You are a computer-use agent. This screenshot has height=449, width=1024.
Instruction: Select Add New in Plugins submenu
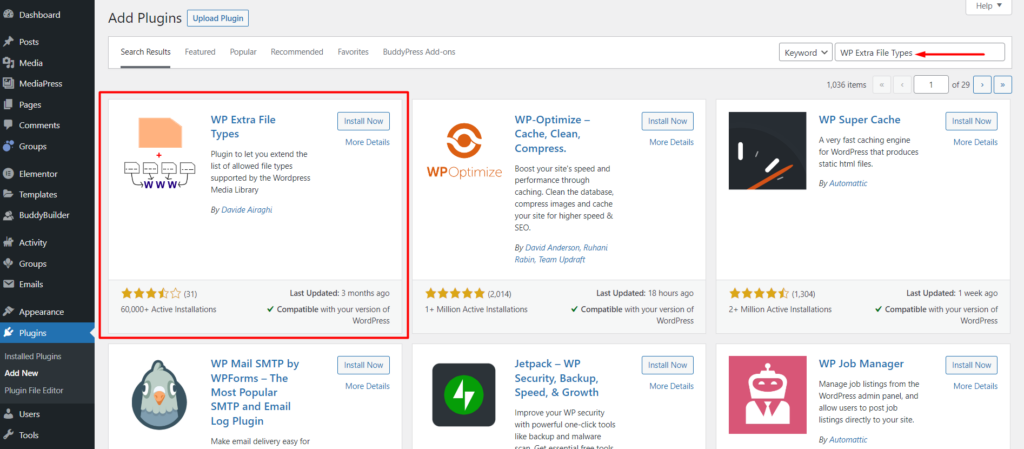pos(22,373)
